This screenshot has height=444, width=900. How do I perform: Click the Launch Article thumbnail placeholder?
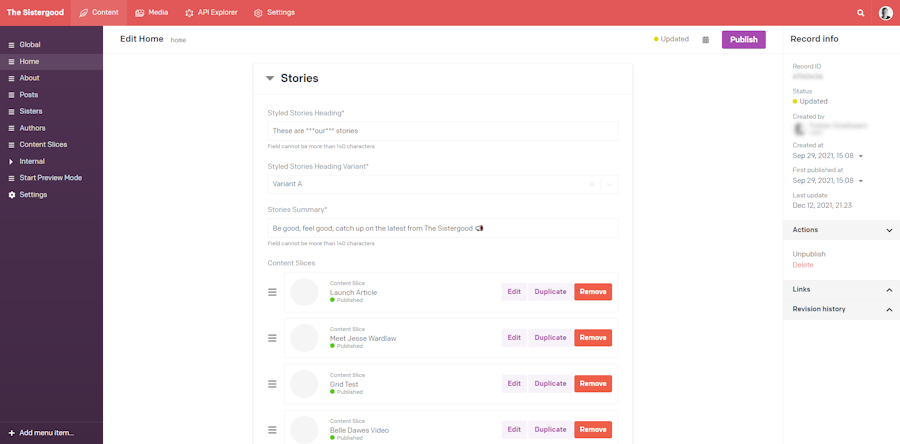point(304,292)
